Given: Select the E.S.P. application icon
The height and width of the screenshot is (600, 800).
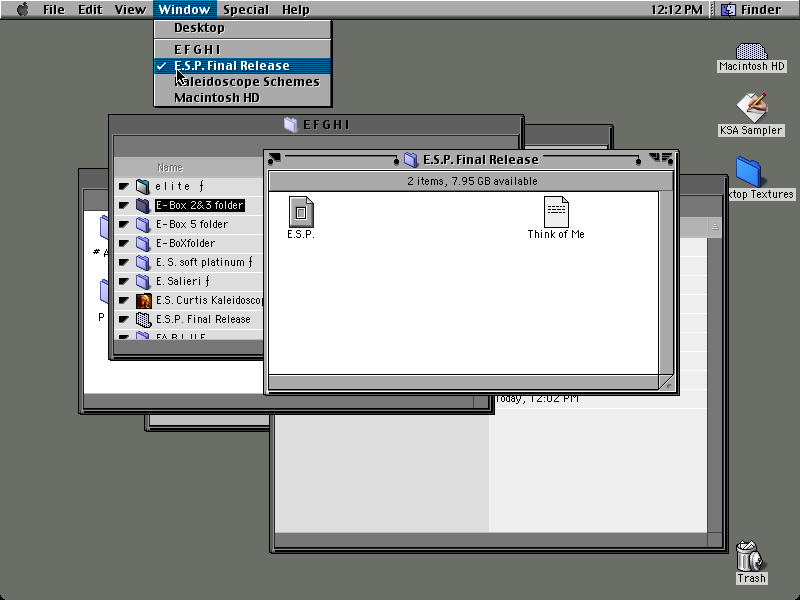Looking at the screenshot, I should tap(301, 212).
